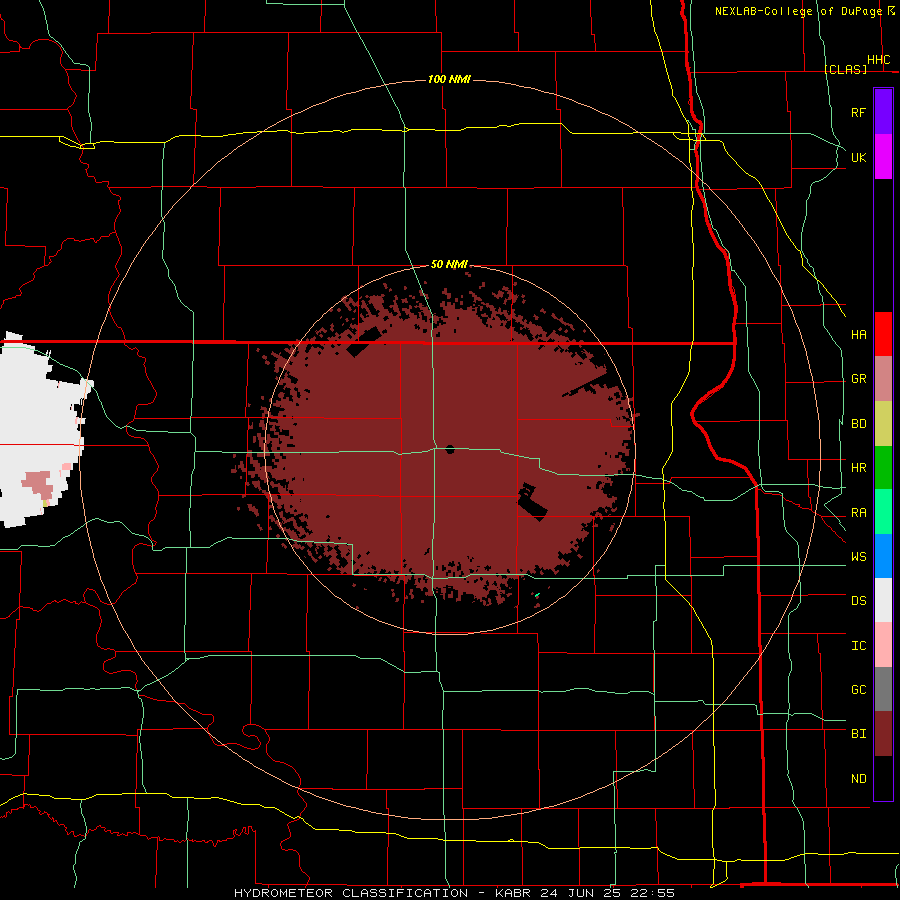900x900 pixels.
Task: Click the HA red legend swatch
Action: click(883, 334)
